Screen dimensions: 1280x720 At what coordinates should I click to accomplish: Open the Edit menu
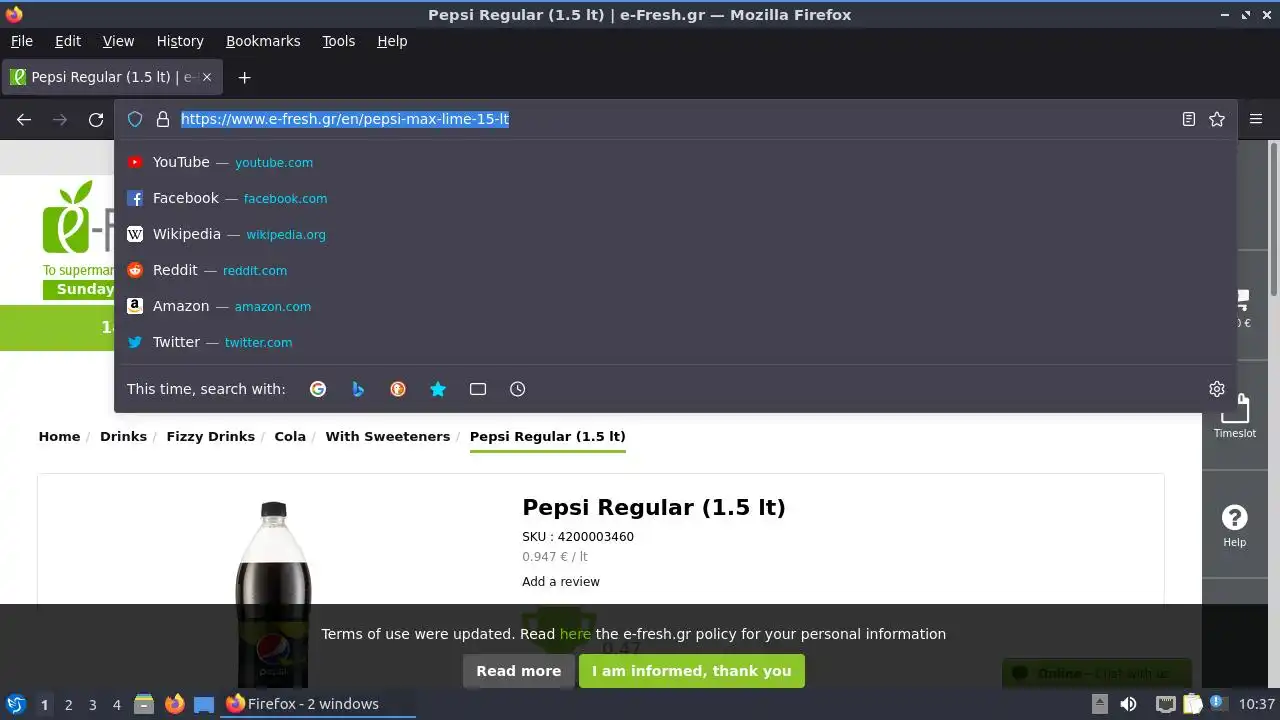(x=68, y=41)
